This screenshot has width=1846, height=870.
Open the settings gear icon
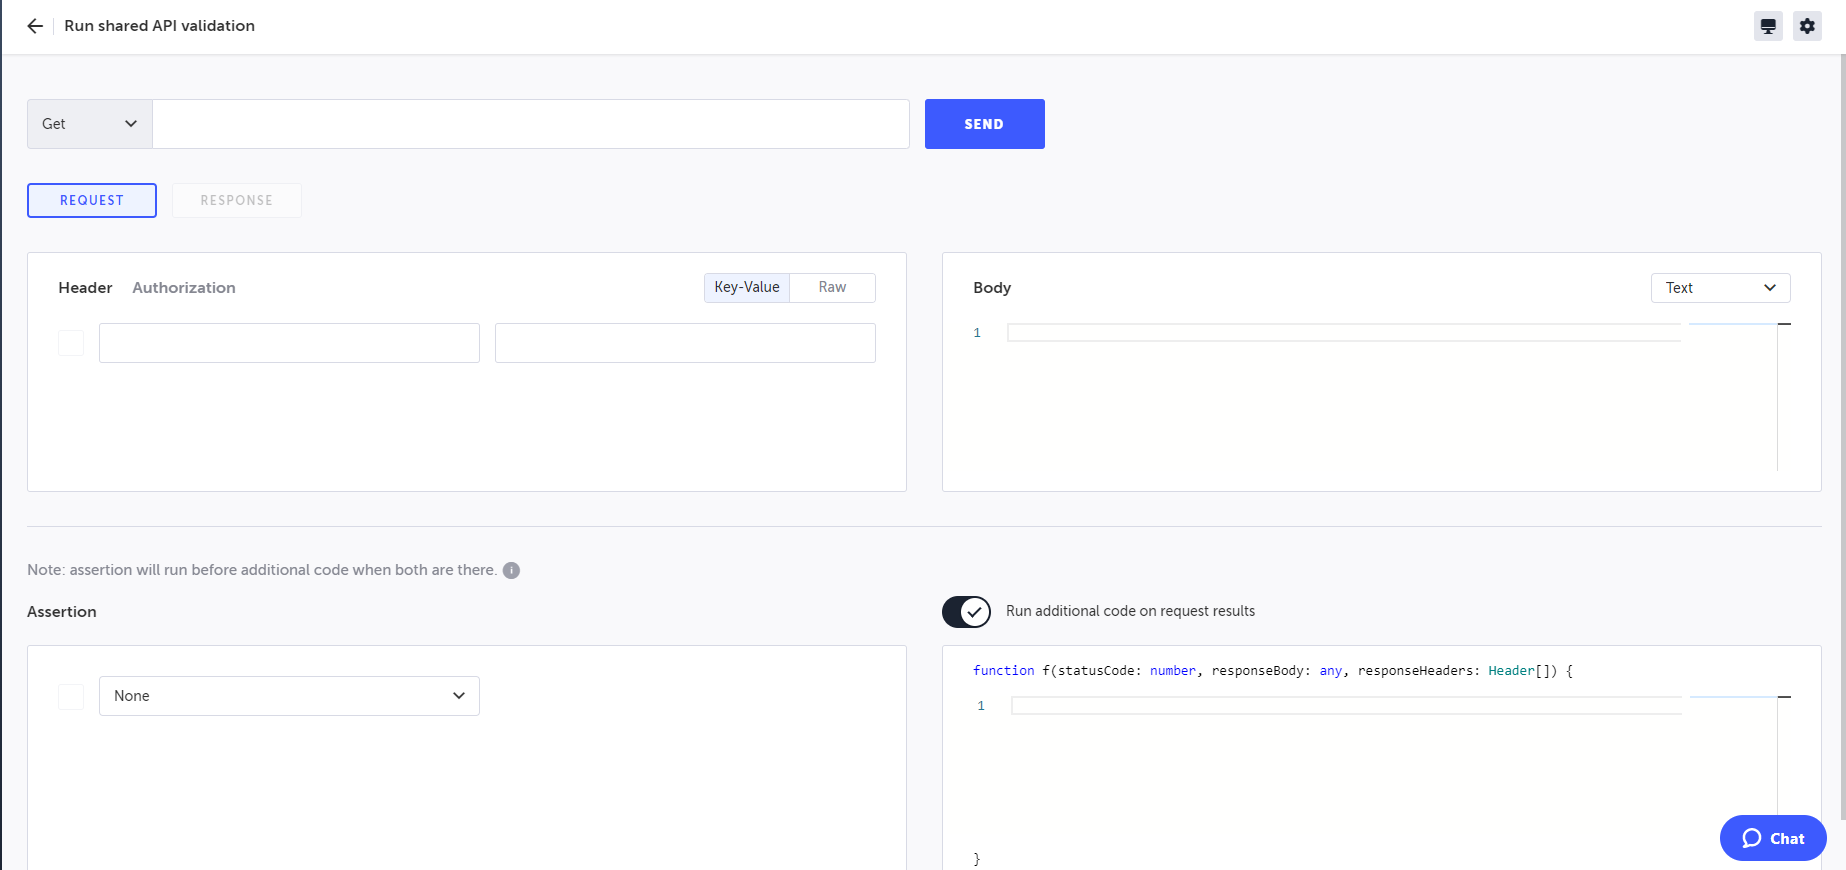(1807, 26)
